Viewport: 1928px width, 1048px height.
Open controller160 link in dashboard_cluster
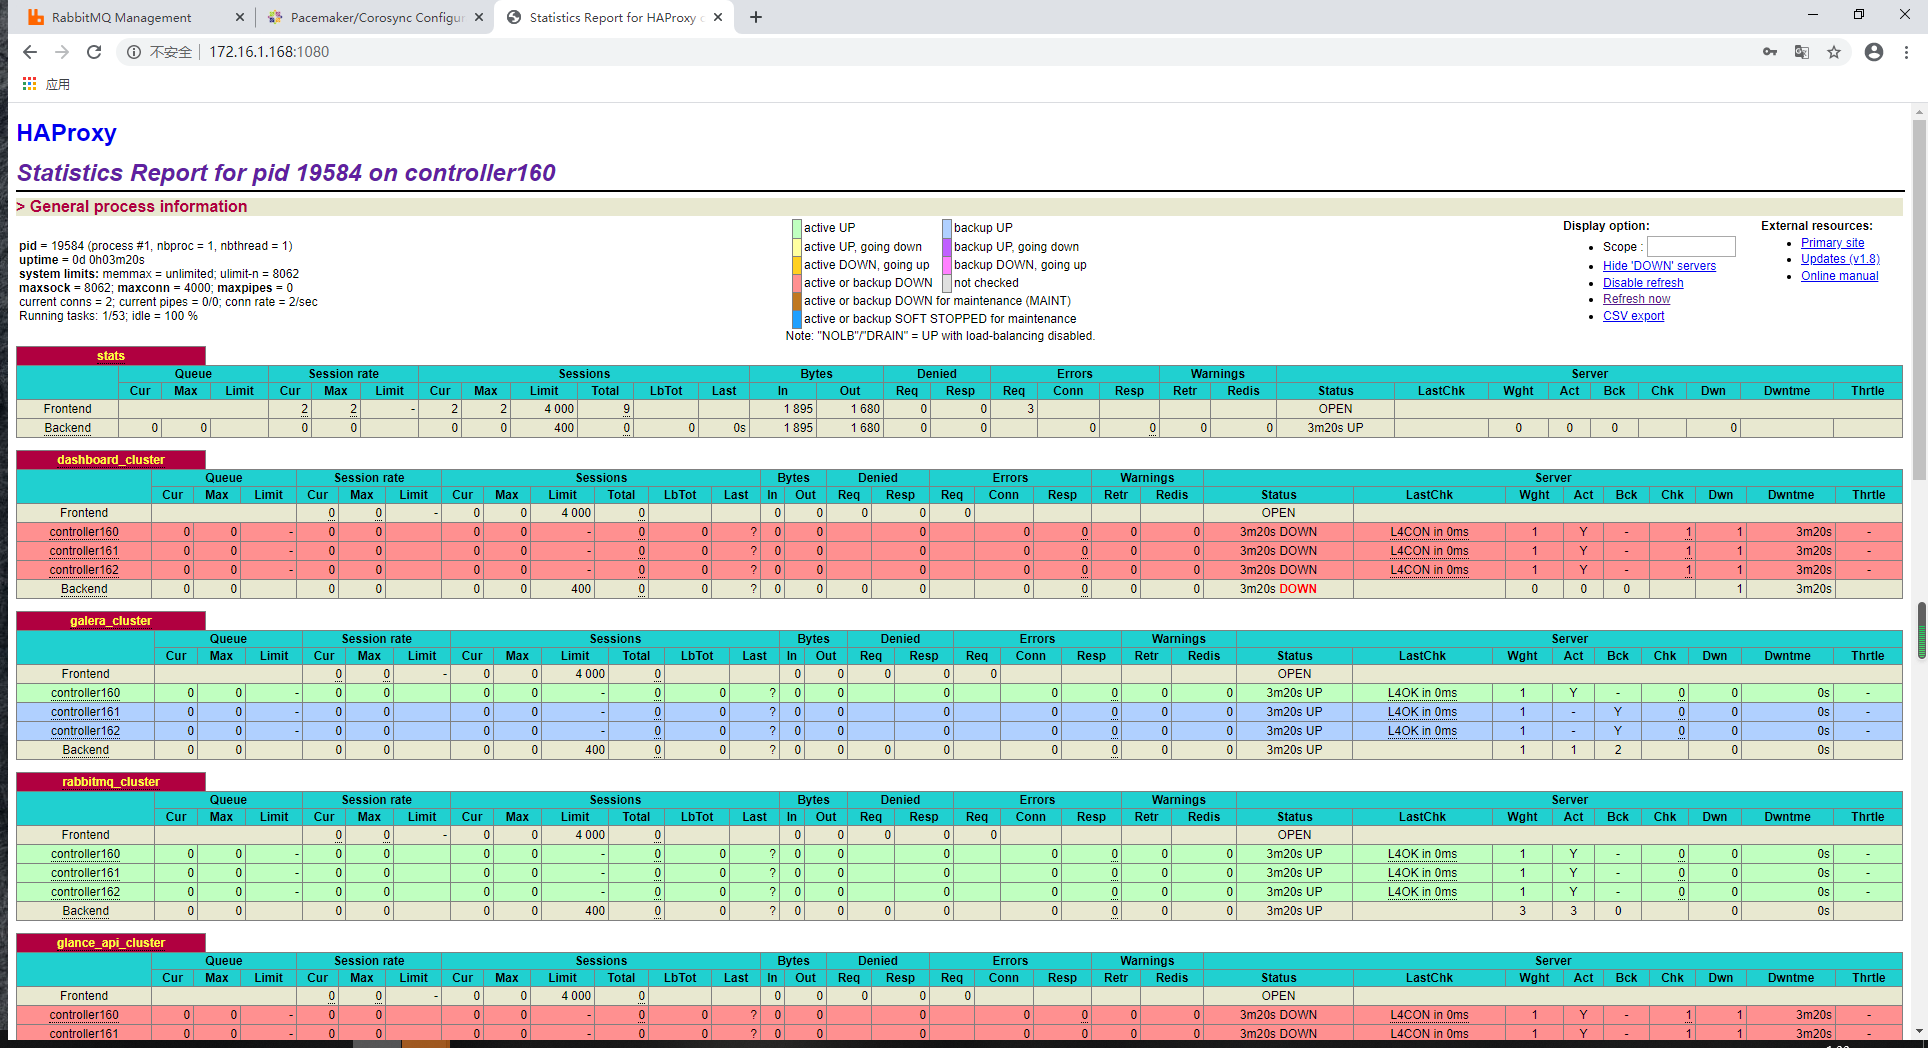[x=84, y=531]
